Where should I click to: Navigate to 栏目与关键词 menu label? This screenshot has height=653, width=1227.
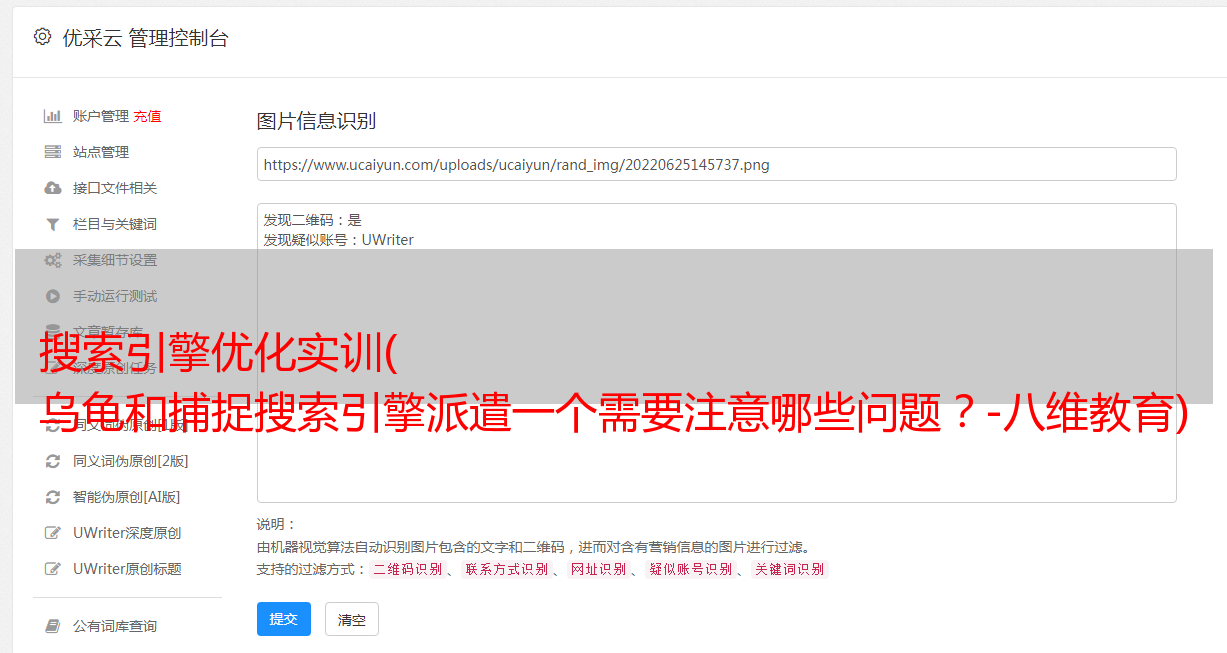tap(115, 224)
